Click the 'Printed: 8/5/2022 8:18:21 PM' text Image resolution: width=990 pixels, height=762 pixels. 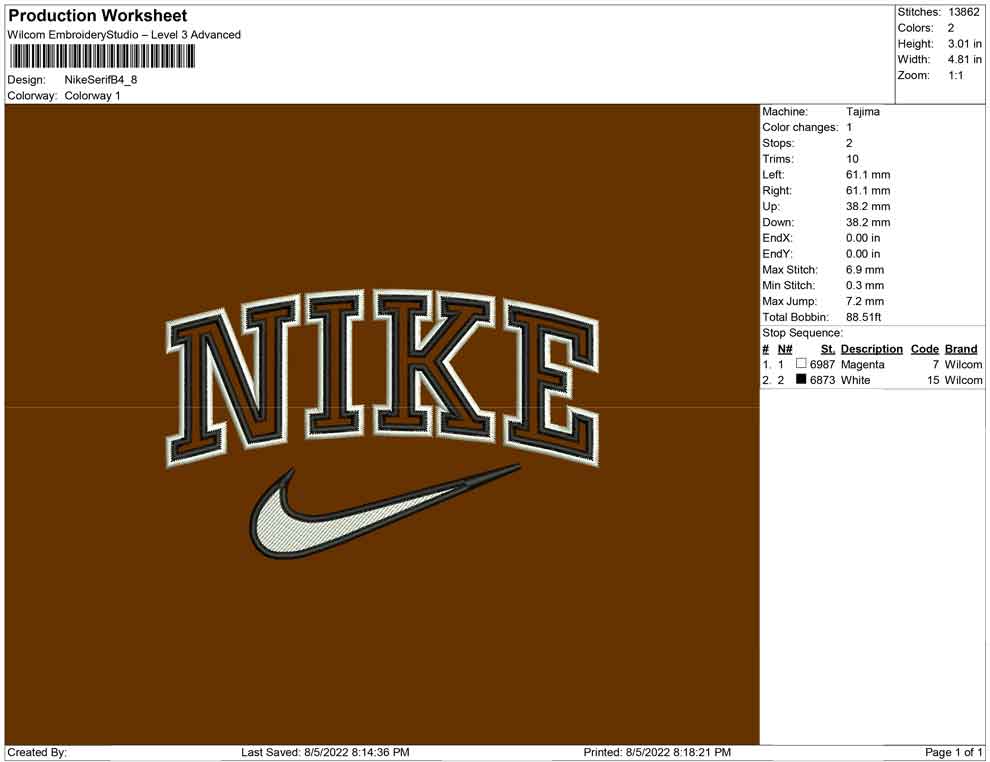click(657, 752)
